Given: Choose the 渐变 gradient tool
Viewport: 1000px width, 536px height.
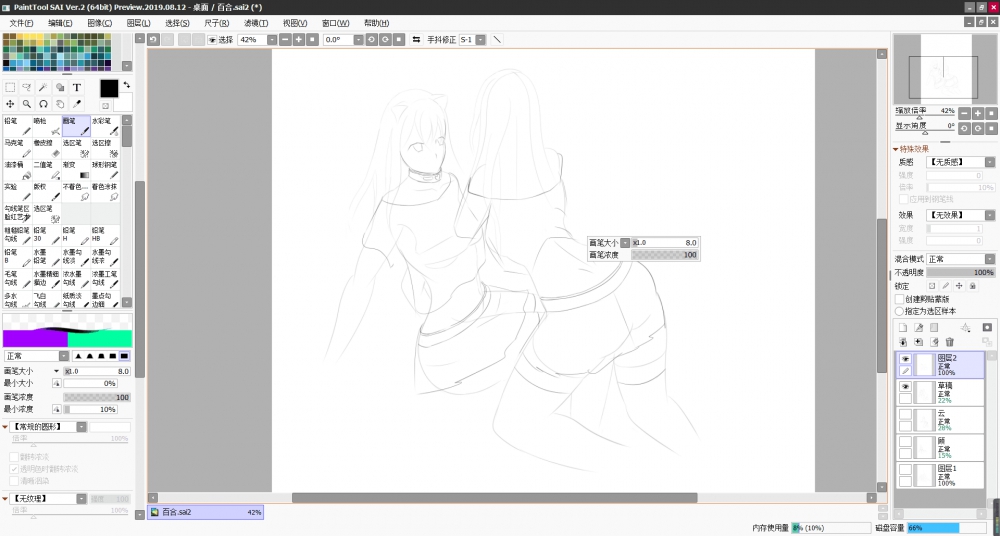Looking at the screenshot, I should [x=77, y=170].
